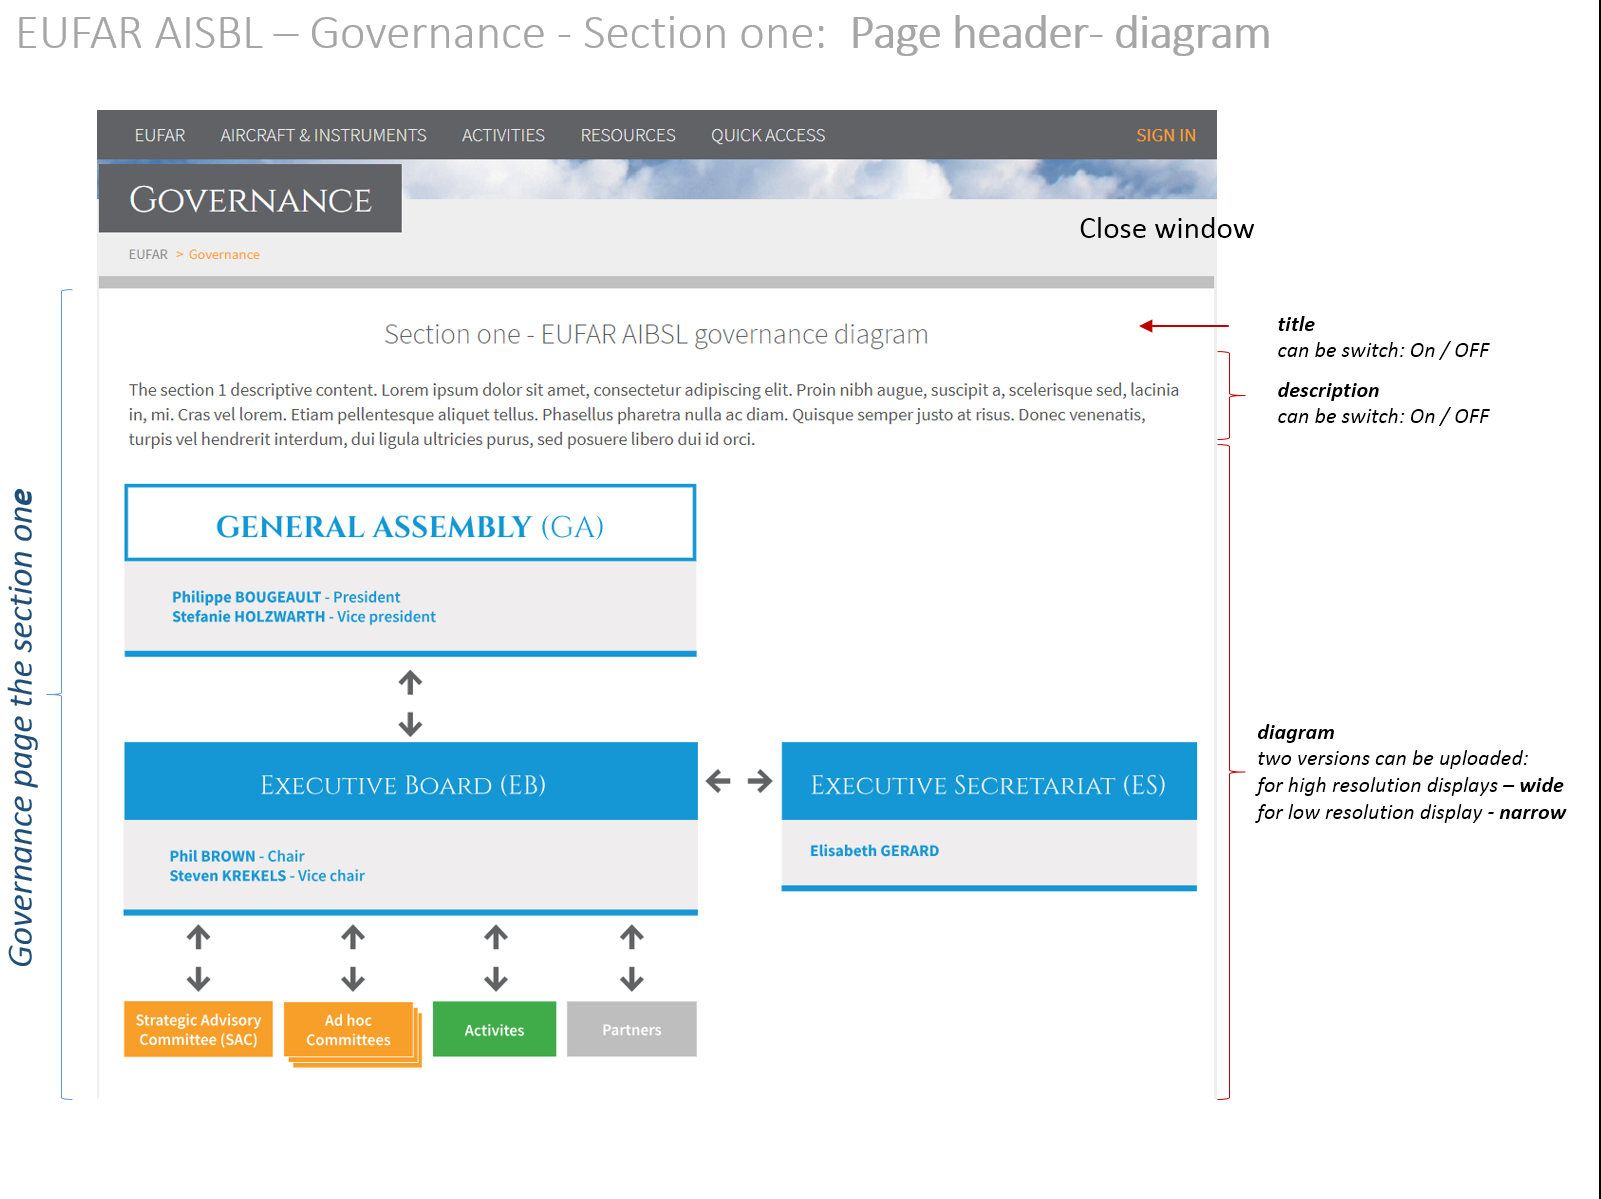This screenshot has height=1199, width=1601.
Task: Select the General Assembly (GA) box
Action: point(410,525)
